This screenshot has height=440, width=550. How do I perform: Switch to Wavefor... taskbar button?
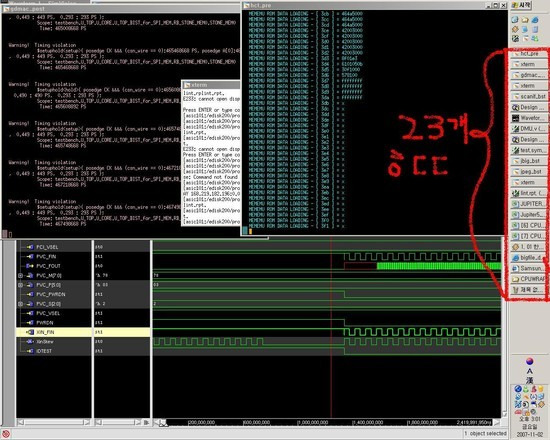point(529,118)
